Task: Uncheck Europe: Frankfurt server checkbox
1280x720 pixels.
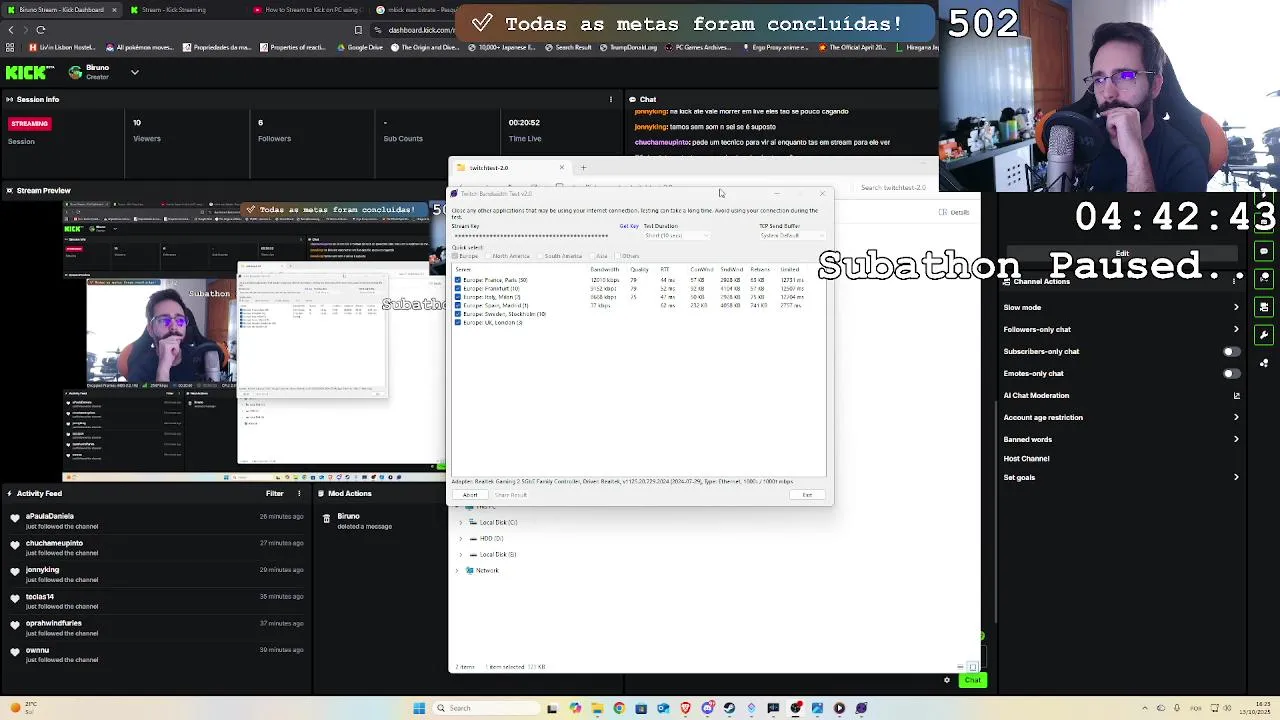Action: click(458, 288)
